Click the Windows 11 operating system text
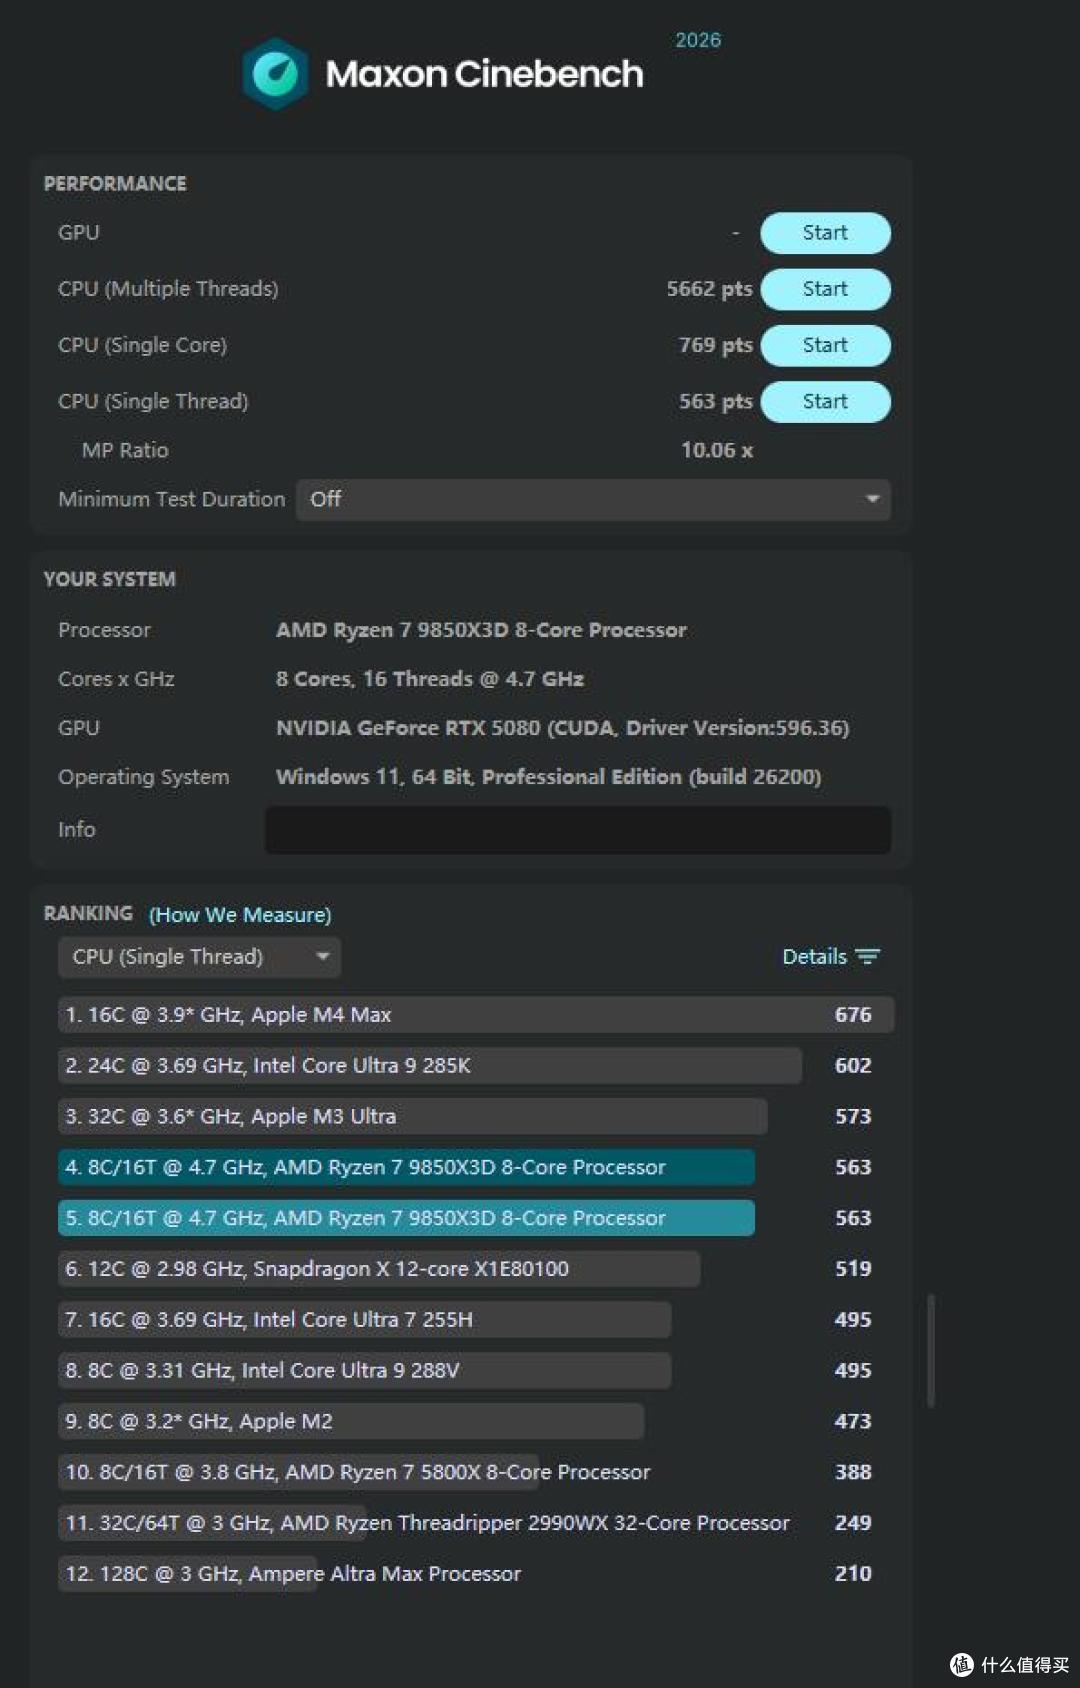1080x1688 pixels. click(548, 777)
